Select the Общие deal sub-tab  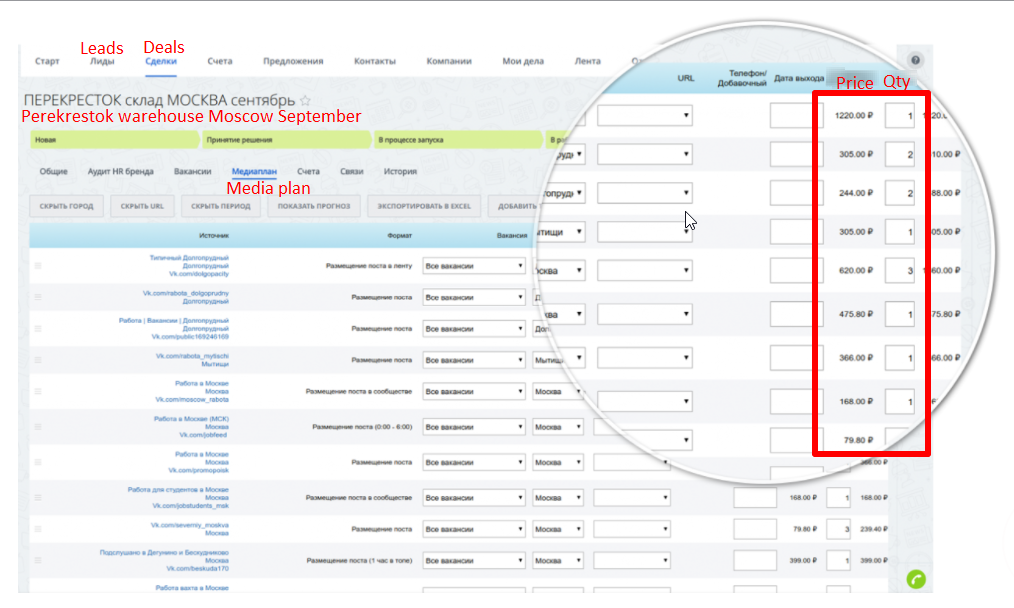click(54, 171)
